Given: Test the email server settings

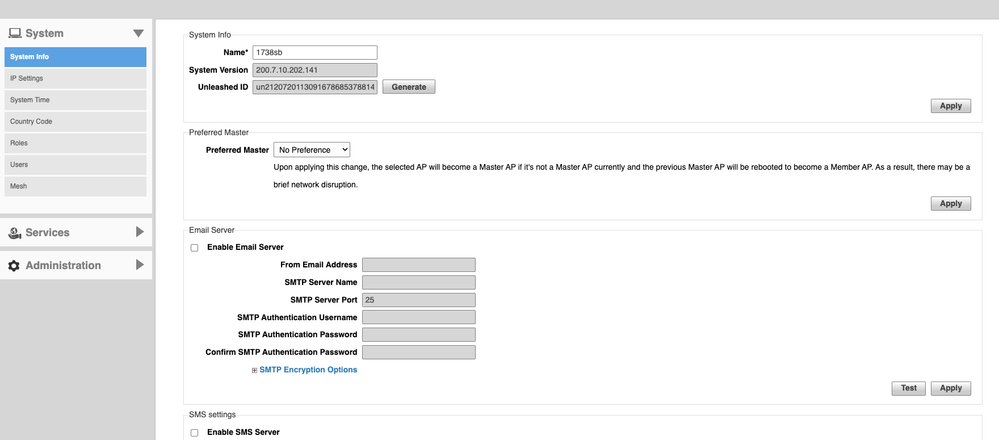Looking at the screenshot, I should (908, 388).
